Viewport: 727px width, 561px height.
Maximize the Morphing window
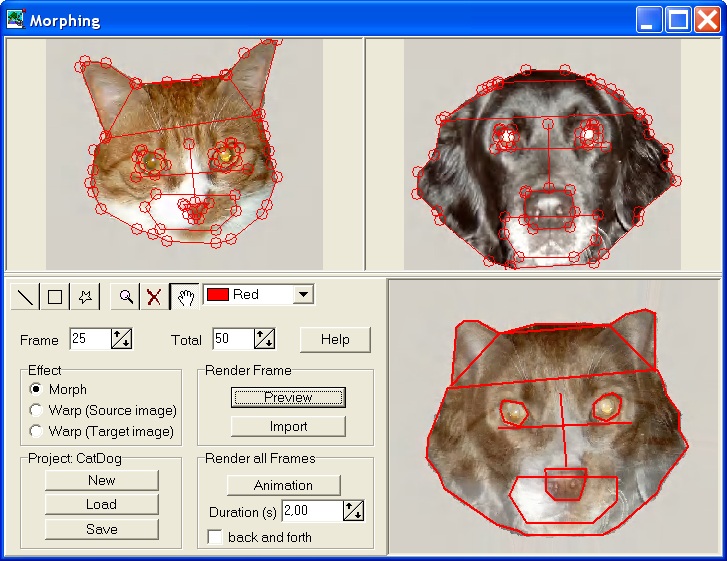pos(678,20)
